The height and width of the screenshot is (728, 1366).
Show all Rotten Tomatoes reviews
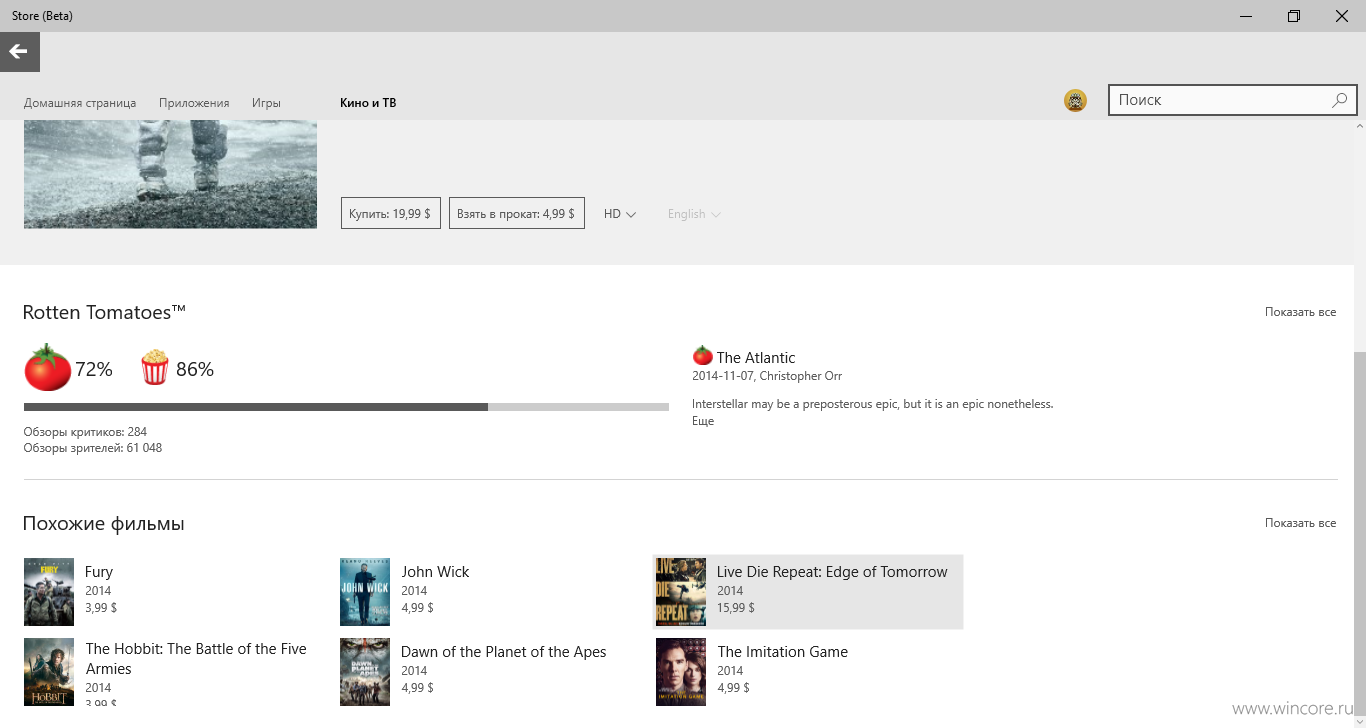coord(1300,312)
